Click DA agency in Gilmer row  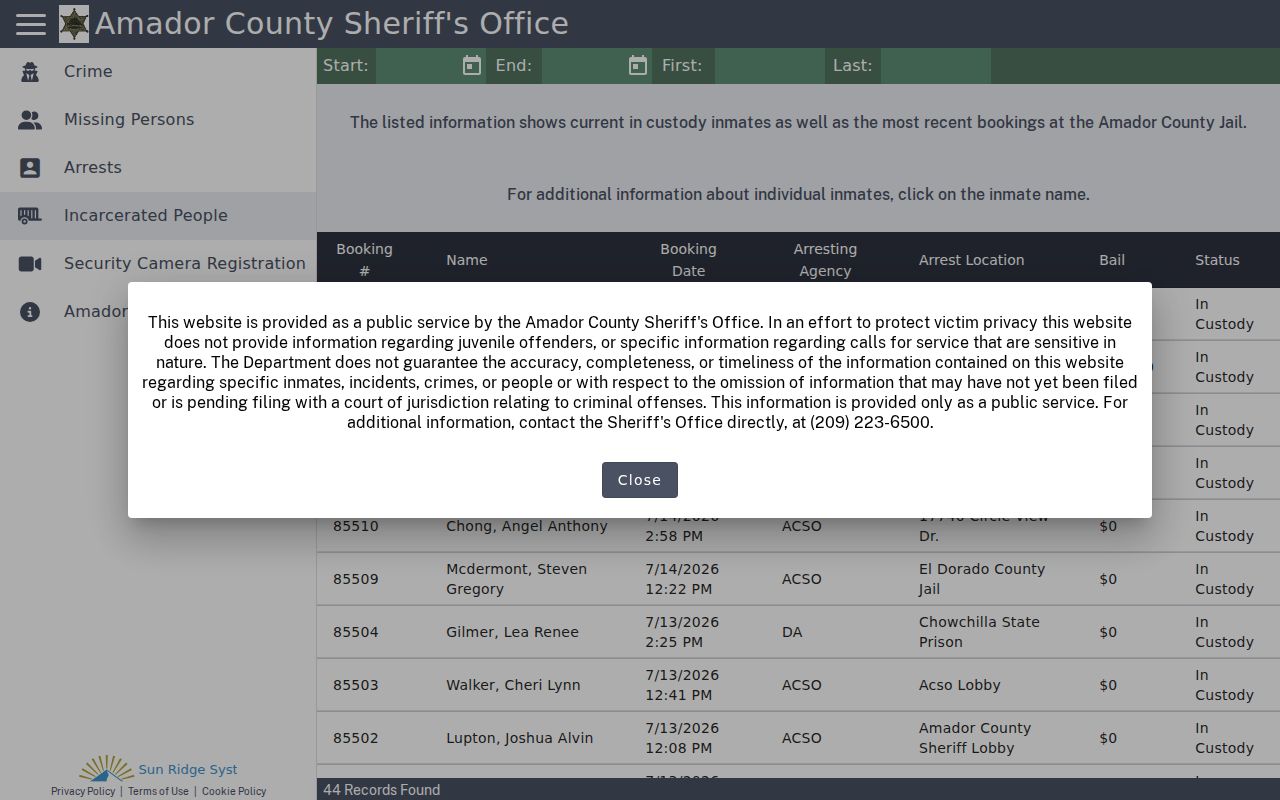tap(792, 632)
